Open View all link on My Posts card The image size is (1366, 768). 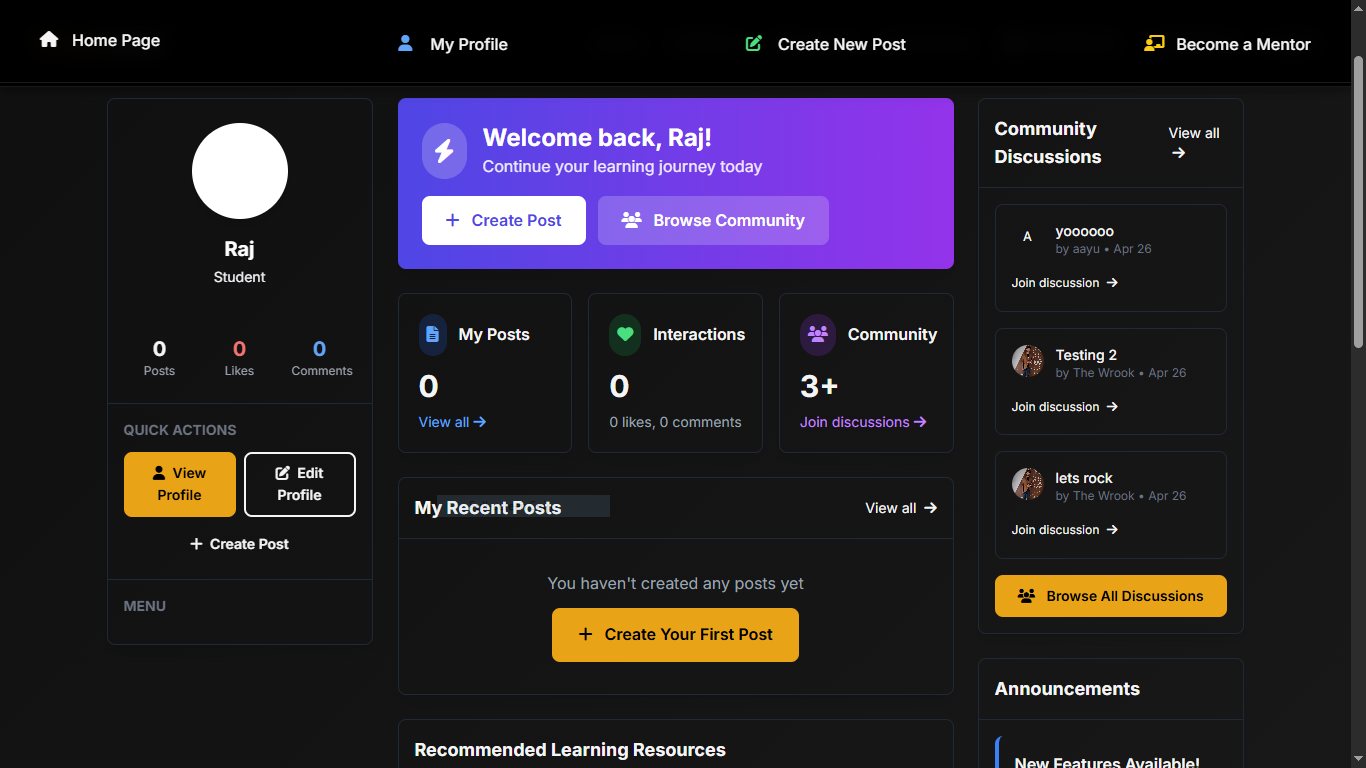coord(452,422)
